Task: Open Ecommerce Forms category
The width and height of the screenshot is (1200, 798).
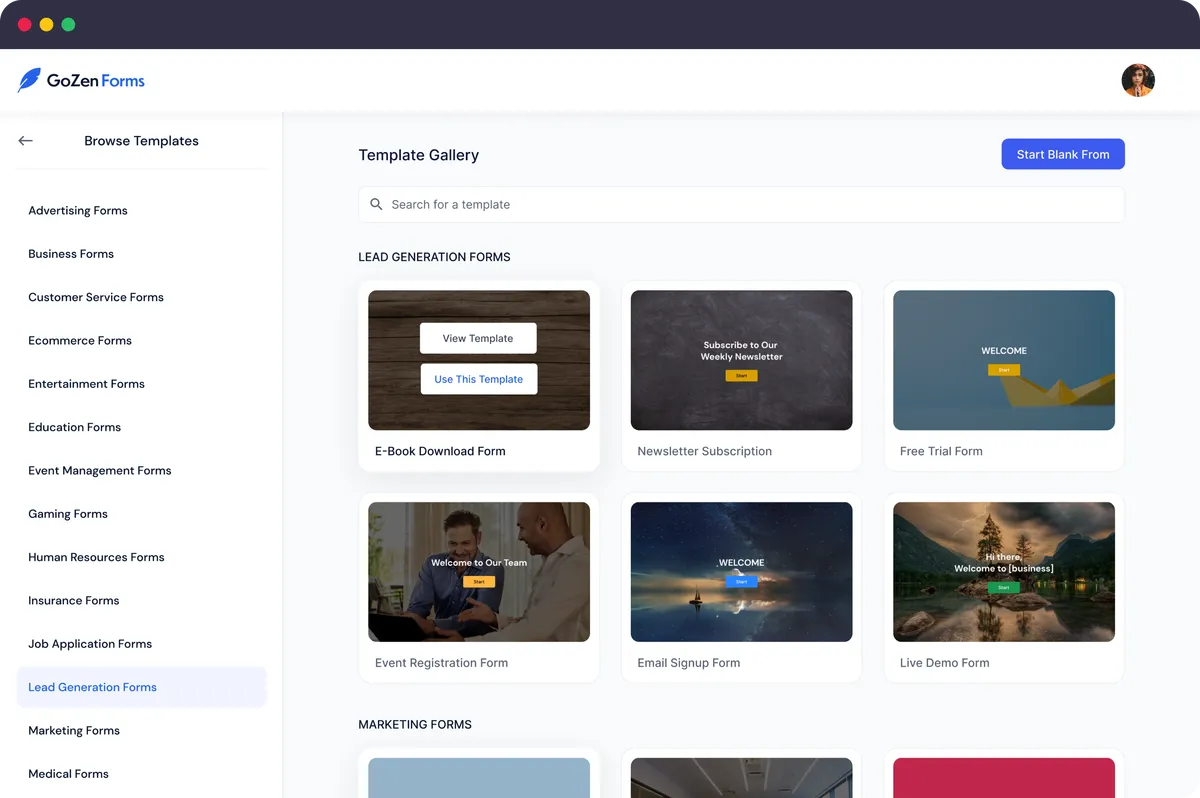Action: pyautogui.click(x=80, y=341)
